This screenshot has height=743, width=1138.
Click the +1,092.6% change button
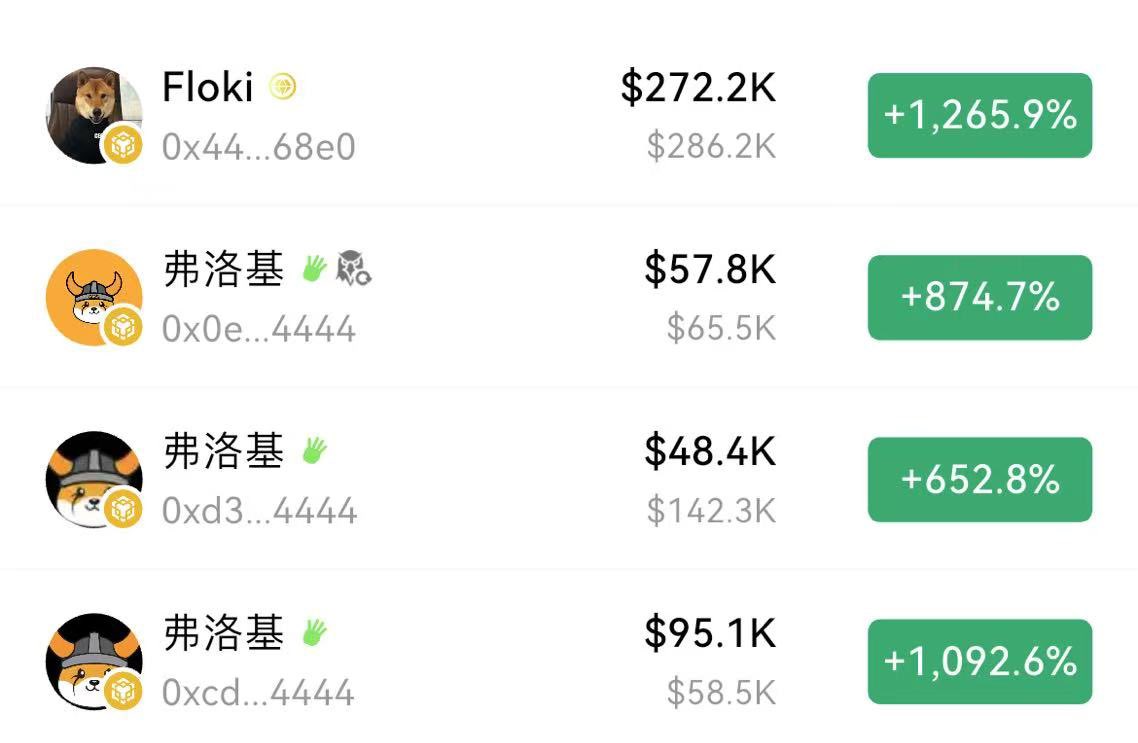tap(979, 661)
